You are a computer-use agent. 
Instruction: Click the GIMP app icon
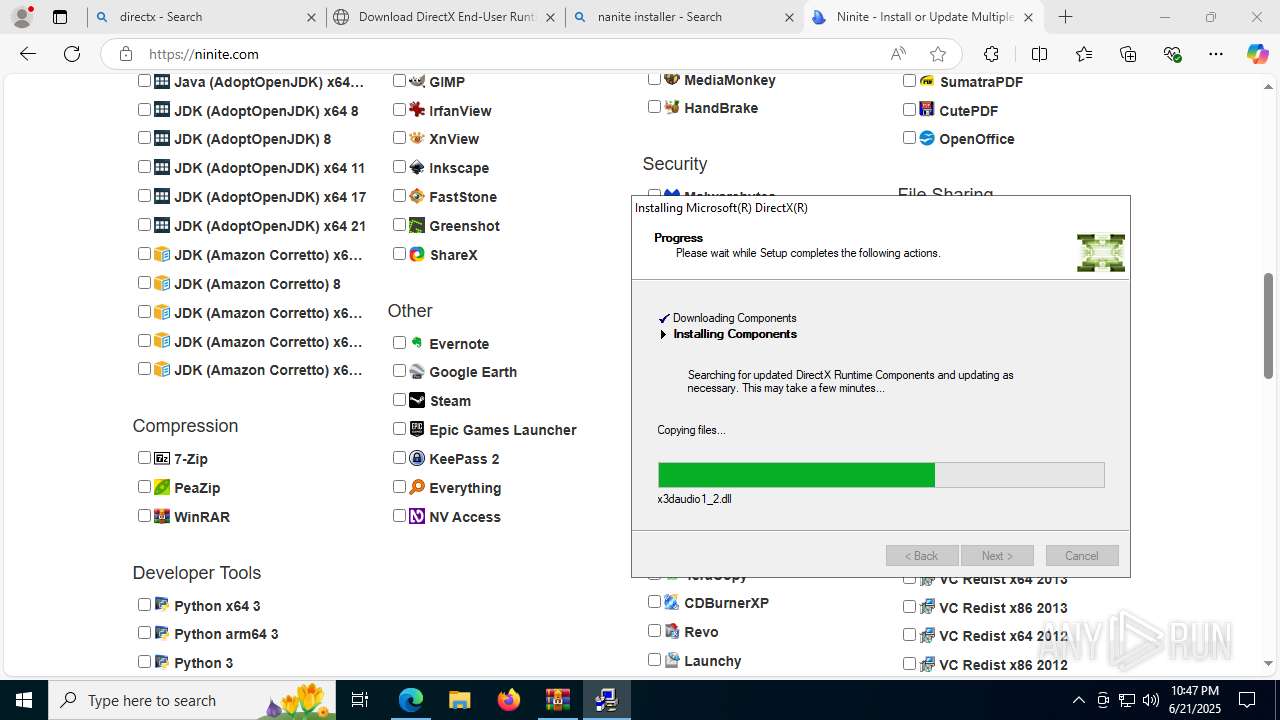click(x=417, y=81)
